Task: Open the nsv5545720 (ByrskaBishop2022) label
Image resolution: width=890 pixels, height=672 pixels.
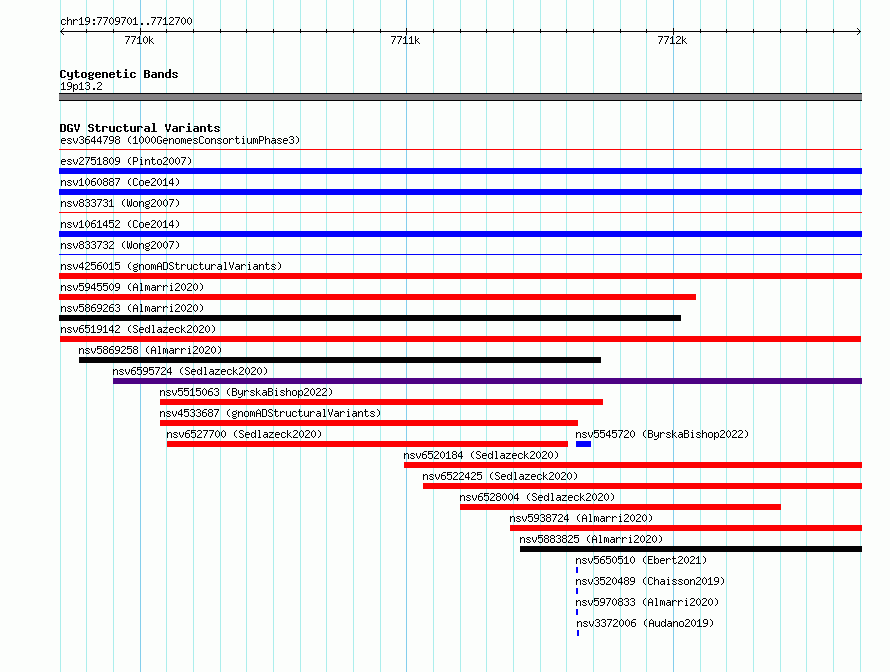Action: pos(662,434)
